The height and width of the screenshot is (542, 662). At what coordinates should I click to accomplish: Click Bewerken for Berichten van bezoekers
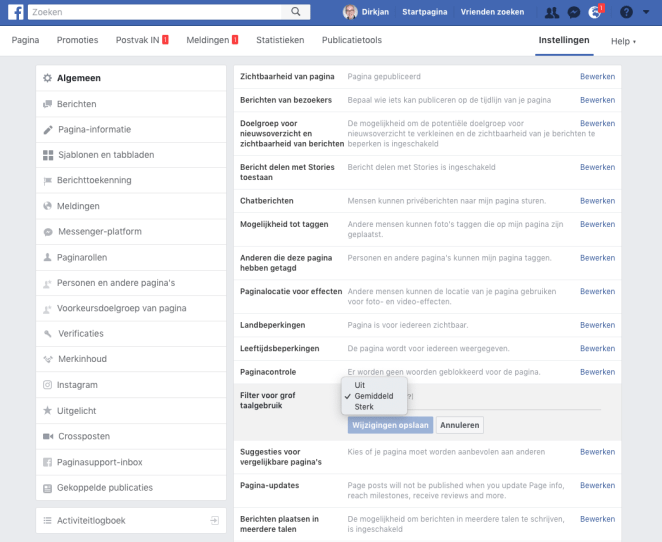[x=597, y=100]
